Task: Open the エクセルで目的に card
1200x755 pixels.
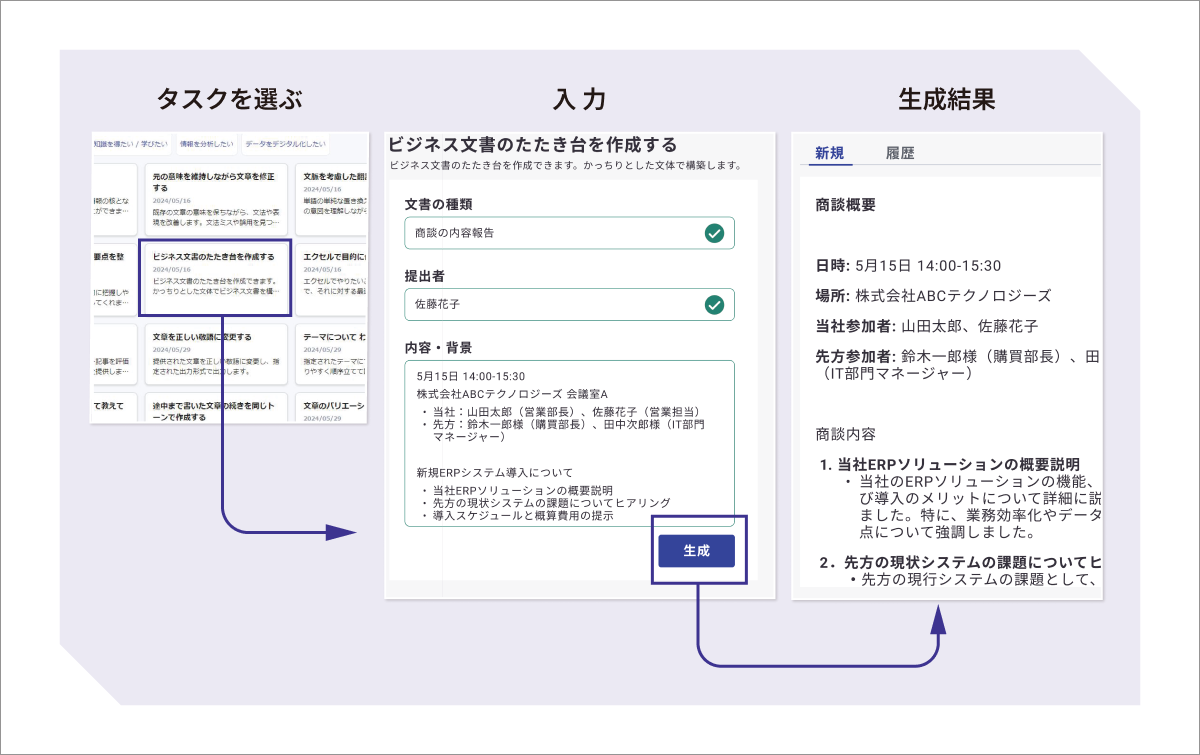Action: coord(332,276)
